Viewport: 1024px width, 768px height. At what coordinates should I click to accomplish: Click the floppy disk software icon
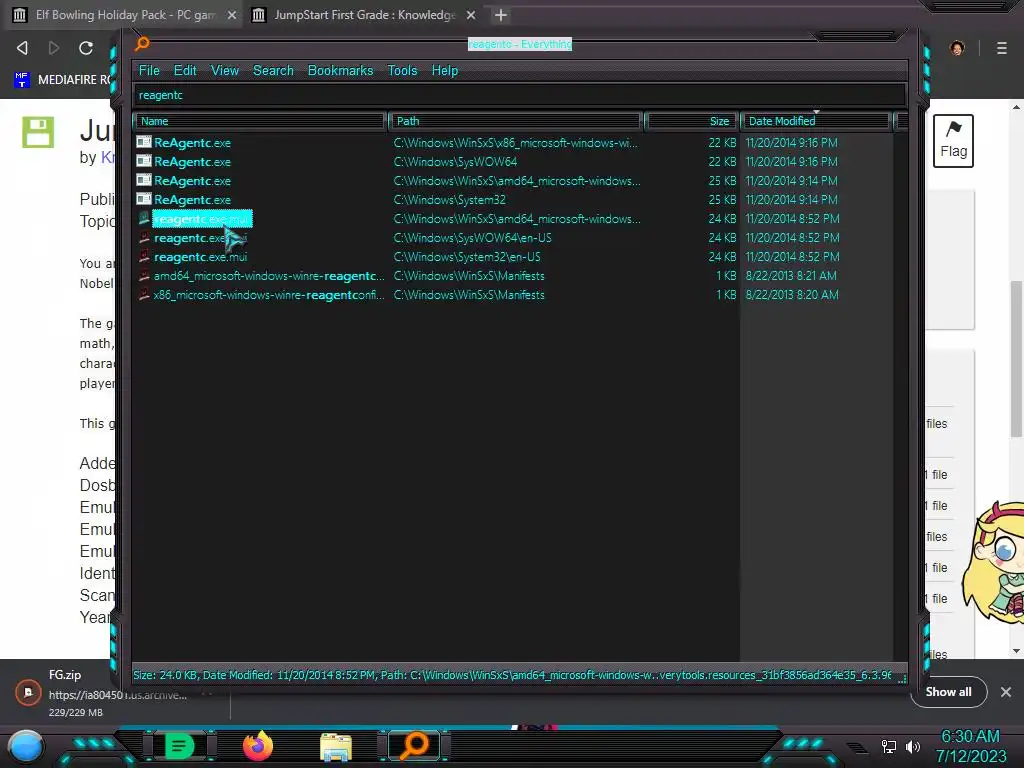[38, 132]
